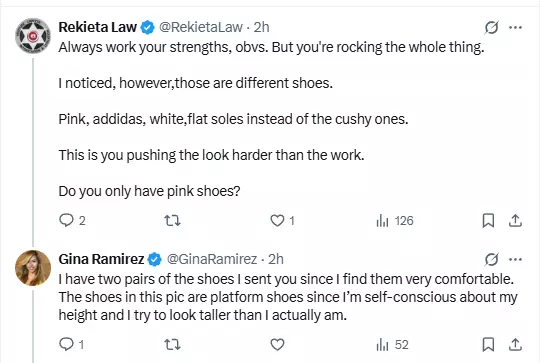Share Rekieta Law's tweet
Screen dimensions: 540x363
pos(515,220)
